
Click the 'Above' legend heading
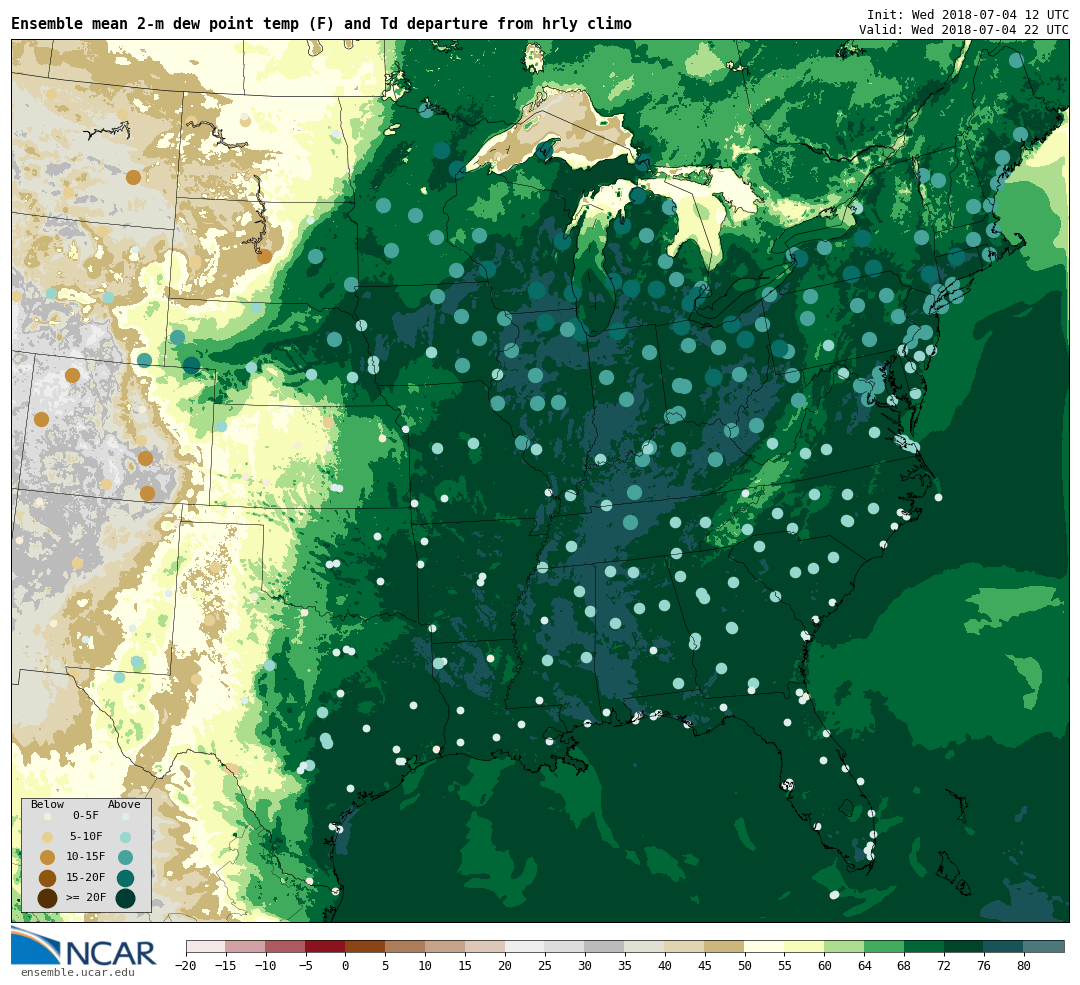(x=124, y=805)
